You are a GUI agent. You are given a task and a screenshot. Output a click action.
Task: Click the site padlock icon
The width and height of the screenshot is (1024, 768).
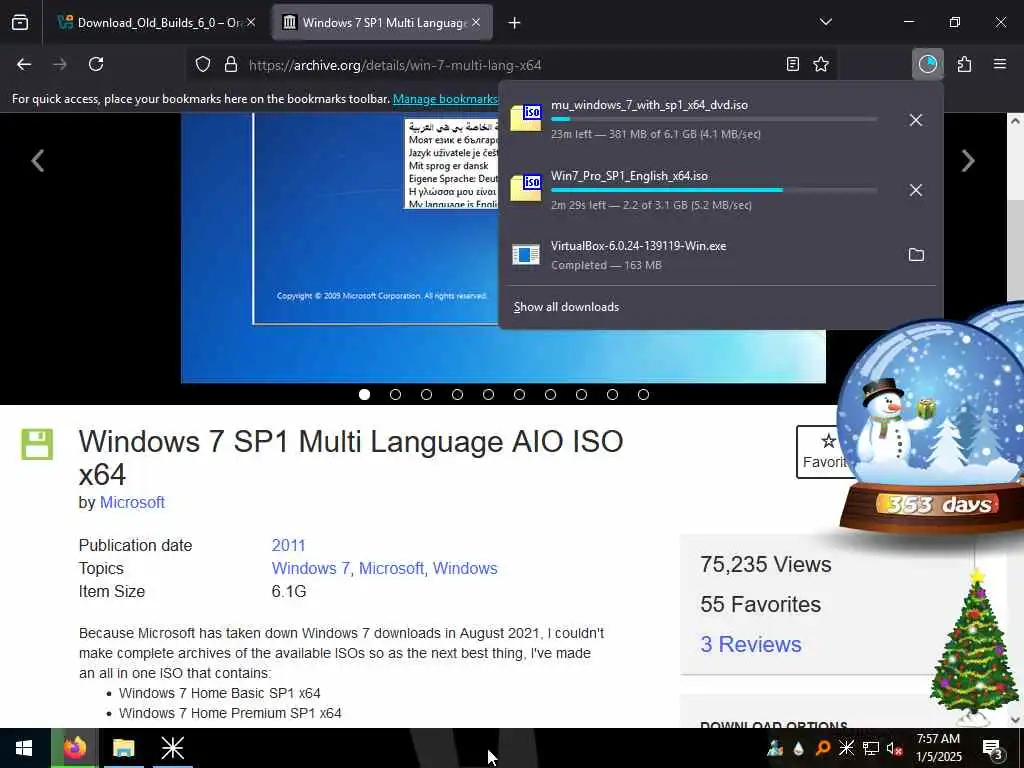pyautogui.click(x=231, y=65)
